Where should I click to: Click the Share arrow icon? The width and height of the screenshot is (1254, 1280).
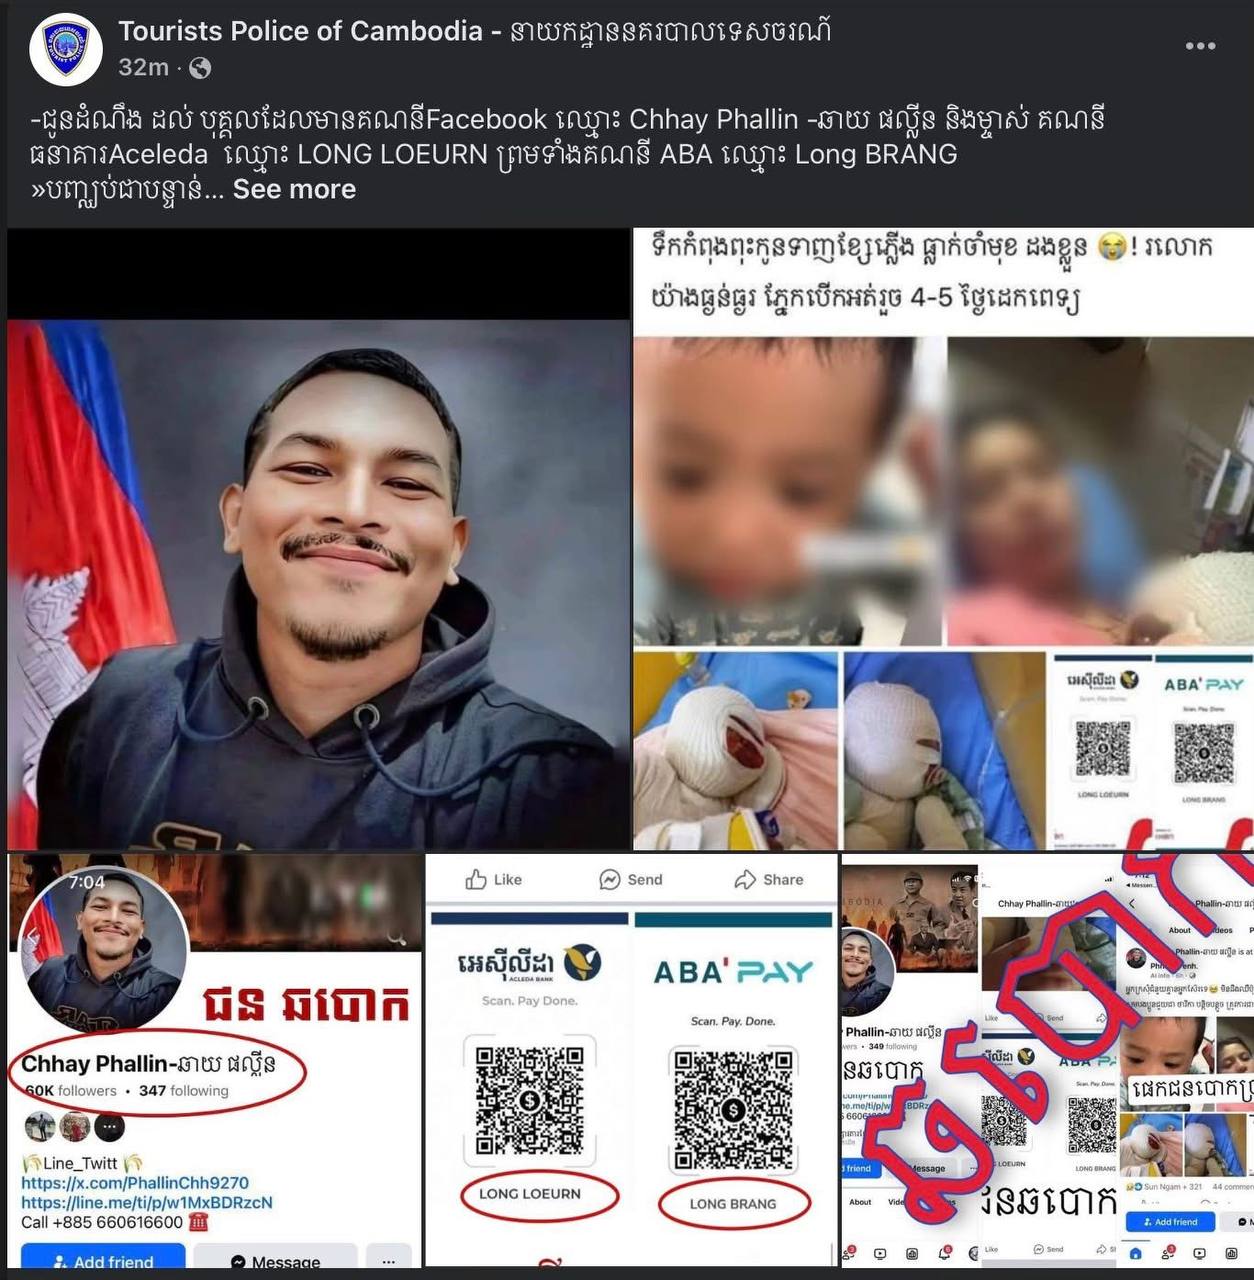[745, 879]
